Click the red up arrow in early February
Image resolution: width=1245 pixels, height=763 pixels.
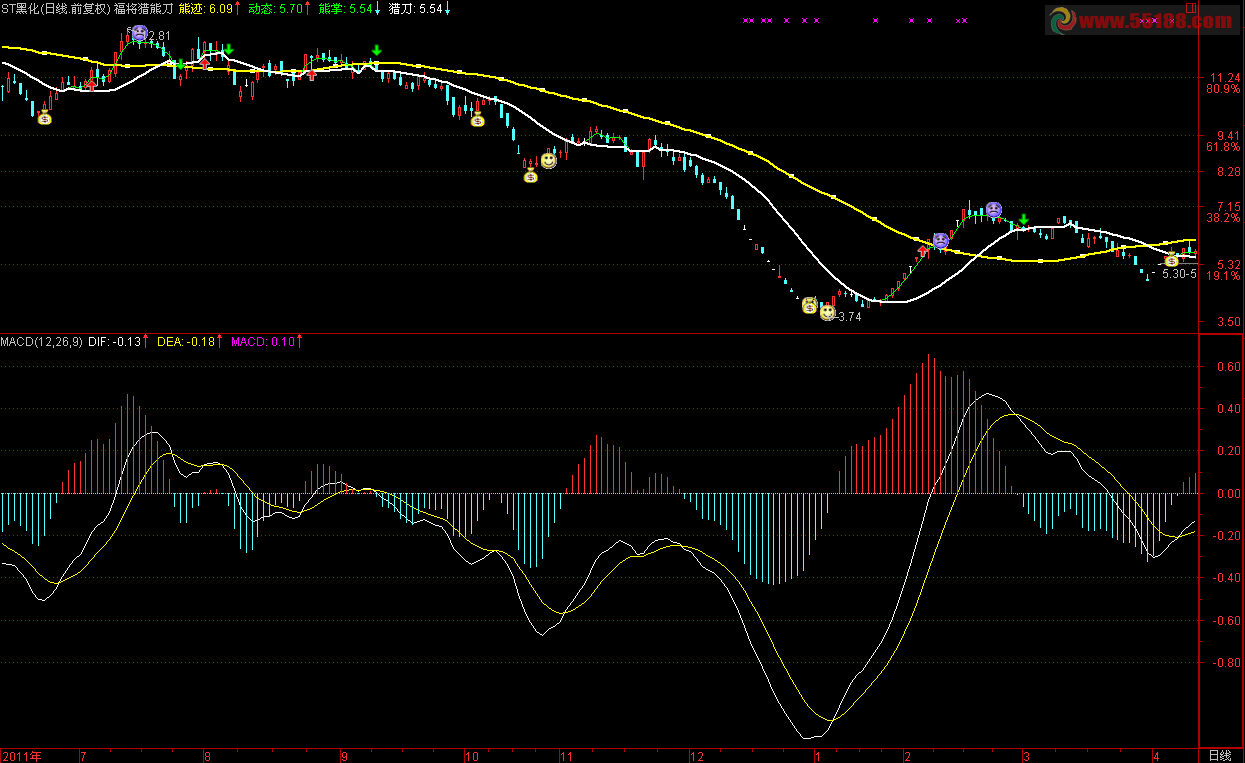923,250
